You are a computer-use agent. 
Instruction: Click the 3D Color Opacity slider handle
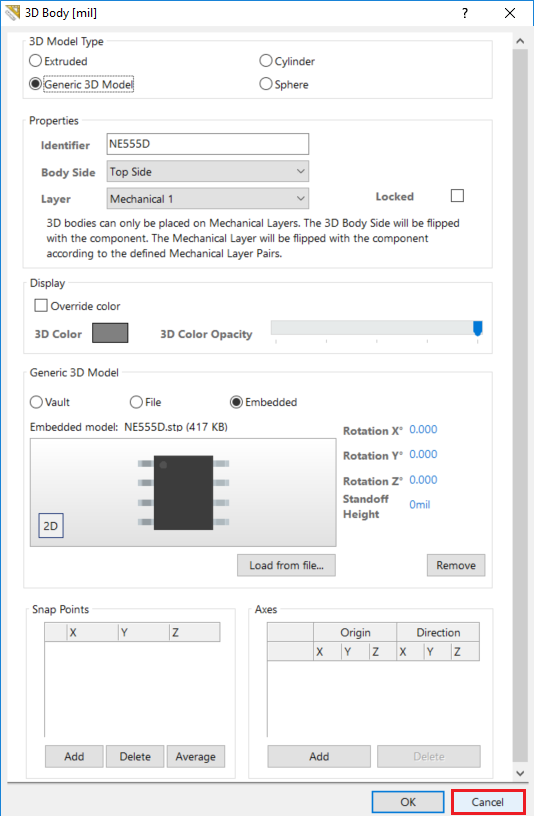(x=477, y=328)
